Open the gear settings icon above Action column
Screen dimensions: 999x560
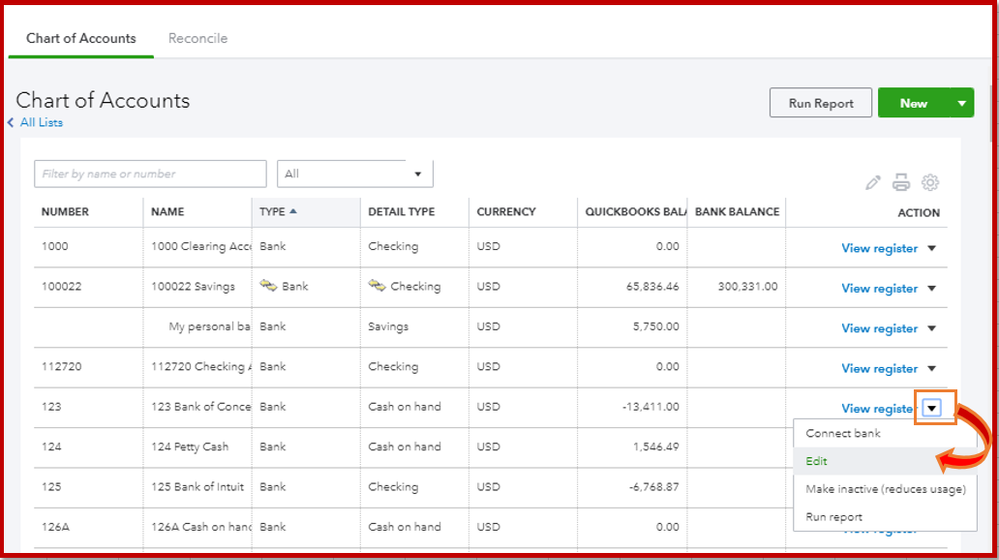[x=930, y=183]
